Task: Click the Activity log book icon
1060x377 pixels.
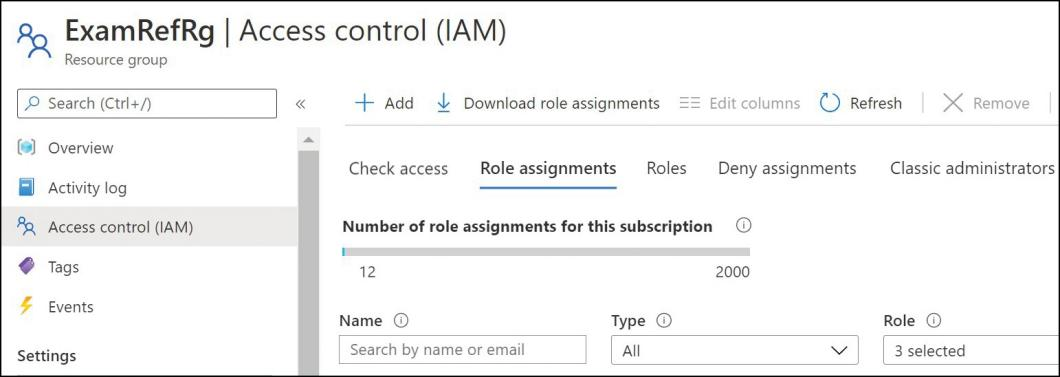Action: pos(26,187)
